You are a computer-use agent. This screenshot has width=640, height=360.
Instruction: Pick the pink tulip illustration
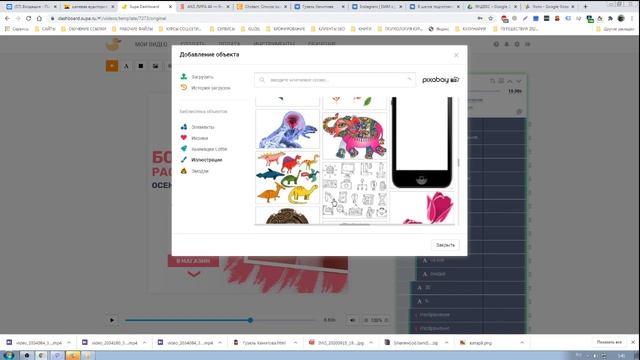point(422,207)
